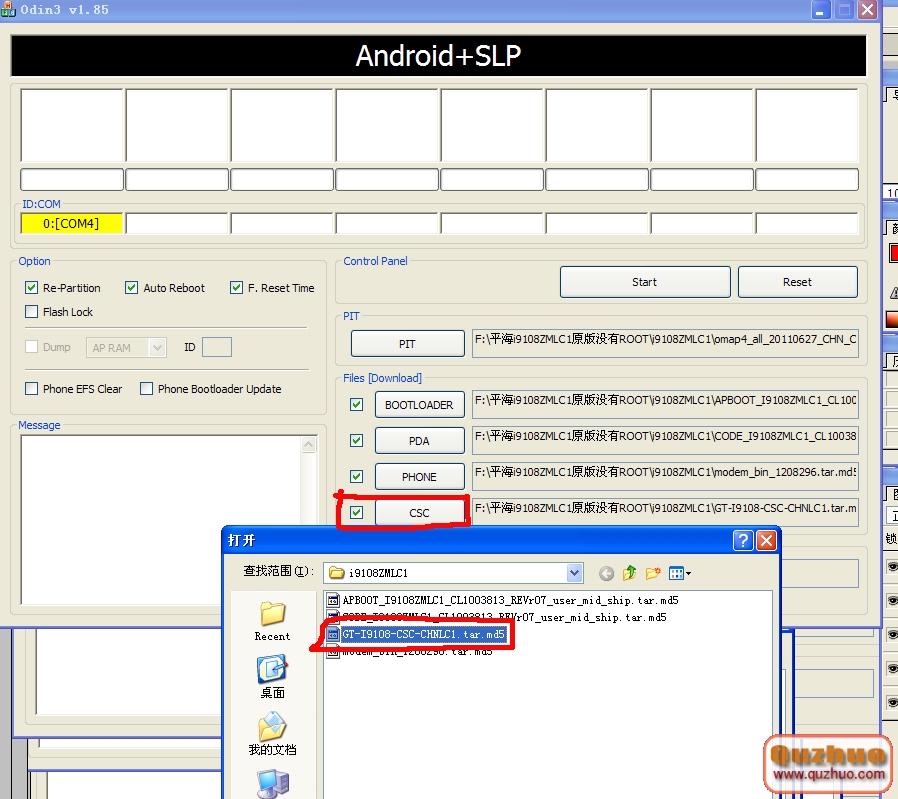The width and height of the screenshot is (898, 799).
Task: Uncheck the PHONE file checkbox
Action: (356, 477)
